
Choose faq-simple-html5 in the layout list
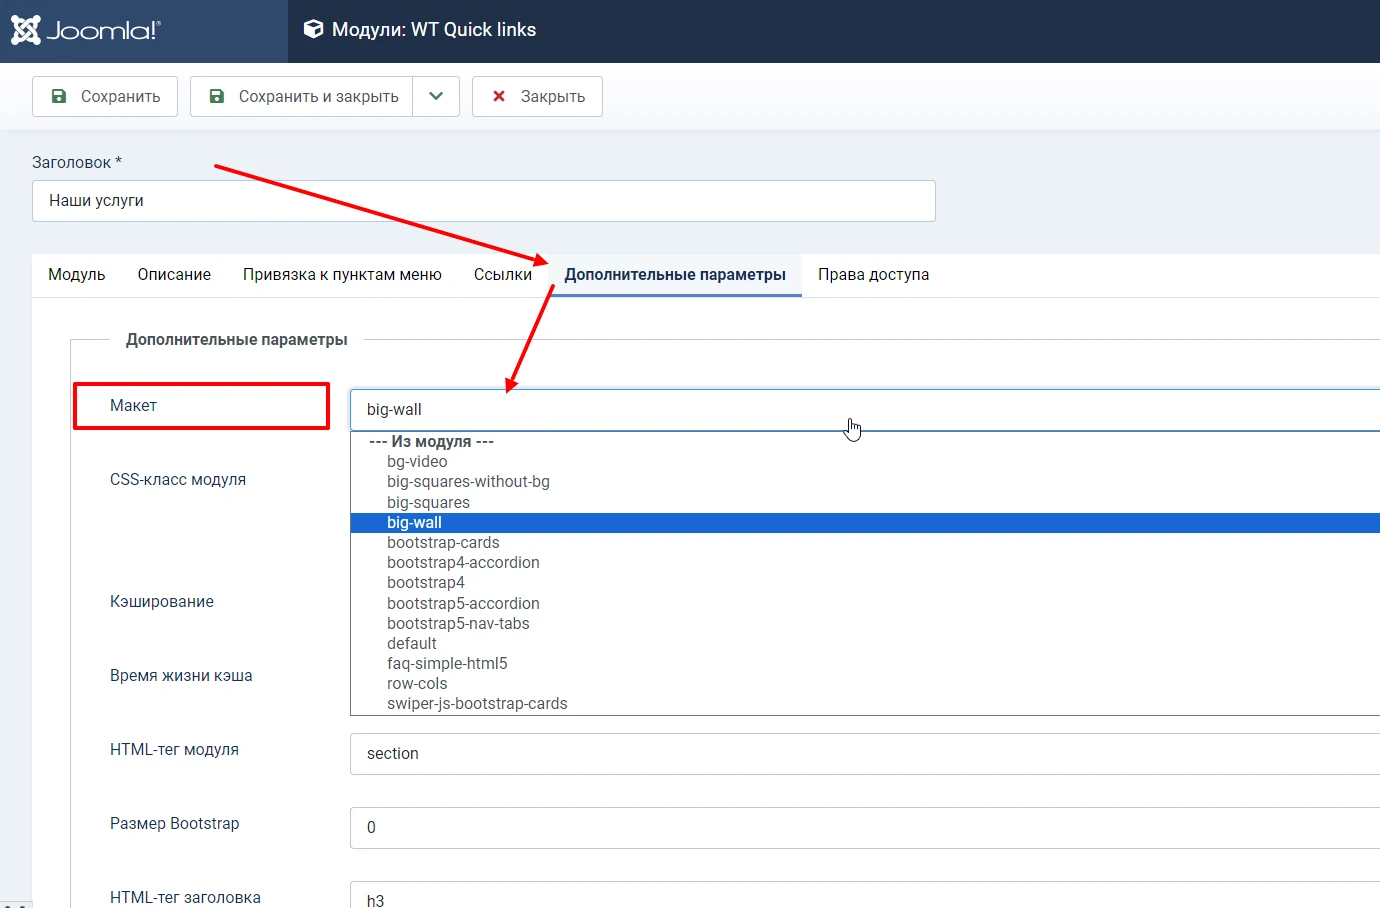point(447,663)
